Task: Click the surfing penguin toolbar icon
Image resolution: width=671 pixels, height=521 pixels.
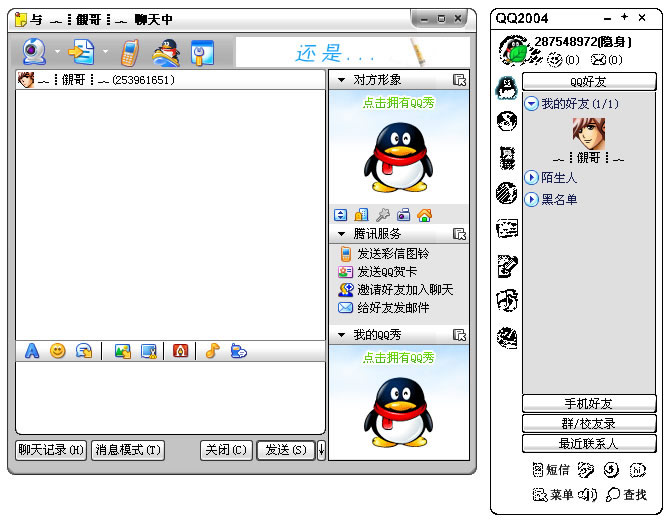Action: [x=166, y=53]
